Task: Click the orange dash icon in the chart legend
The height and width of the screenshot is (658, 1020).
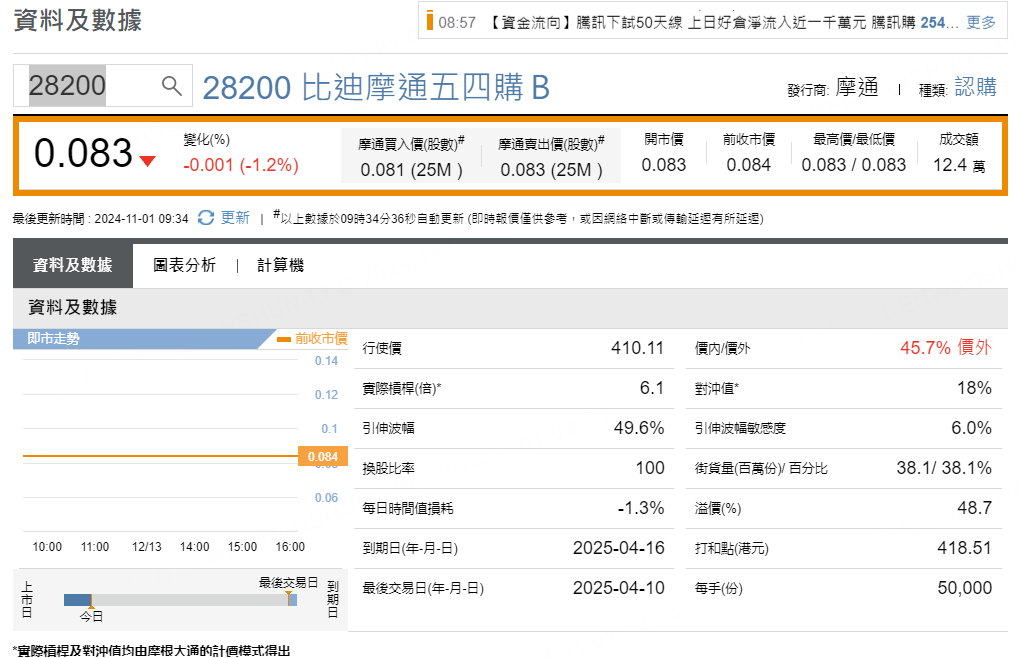Action: [284, 339]
